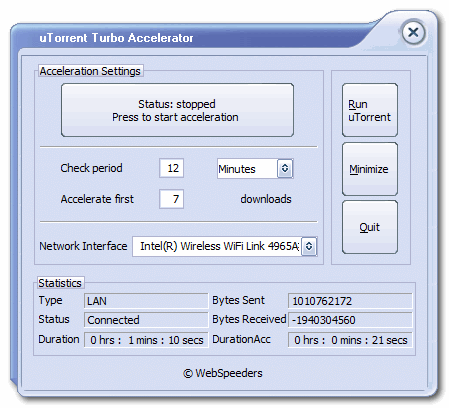Click the uTorrent Turbo Accelerator title text

(116, 38)
